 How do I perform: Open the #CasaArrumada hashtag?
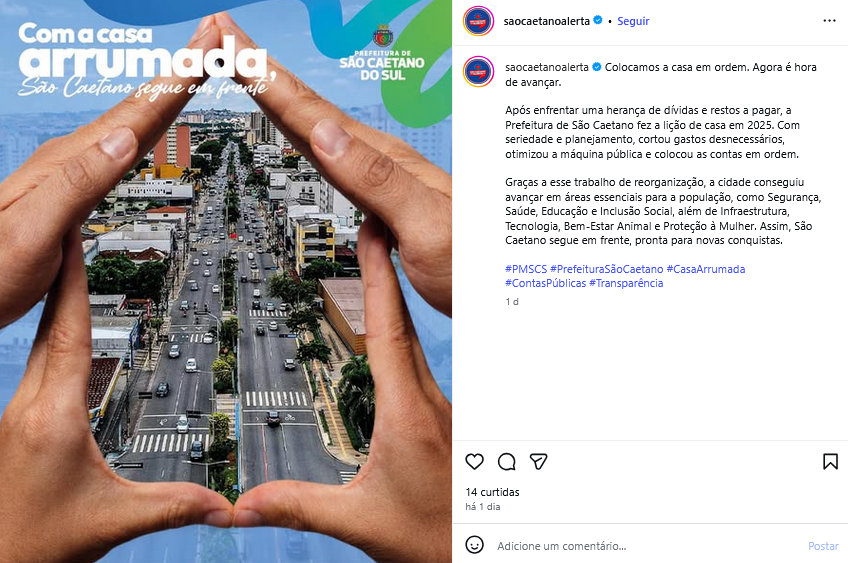(706, 269)
